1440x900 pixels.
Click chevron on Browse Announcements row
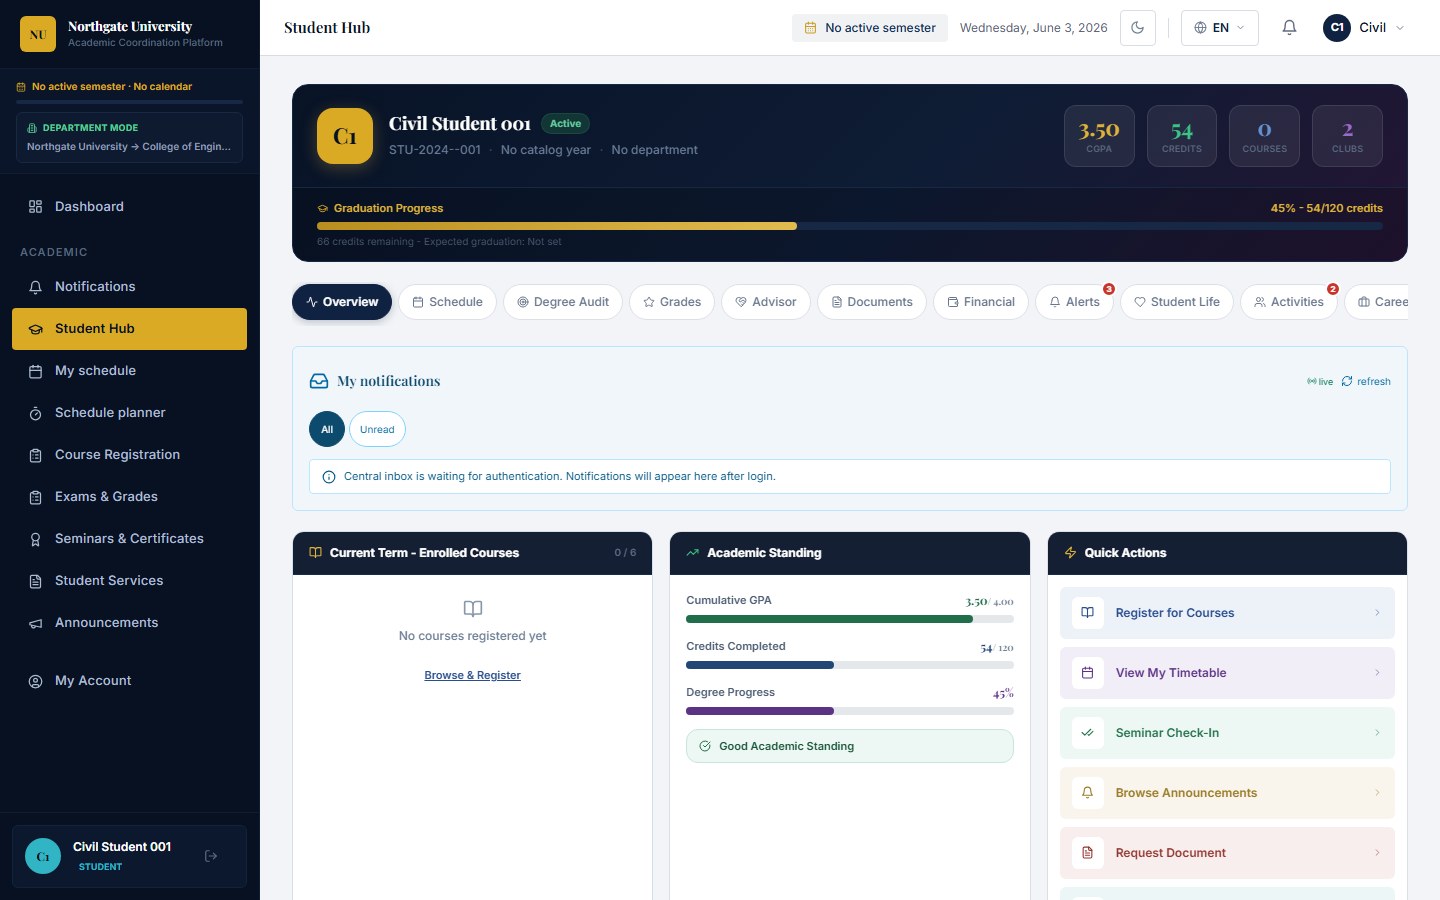pos(1377,793)
